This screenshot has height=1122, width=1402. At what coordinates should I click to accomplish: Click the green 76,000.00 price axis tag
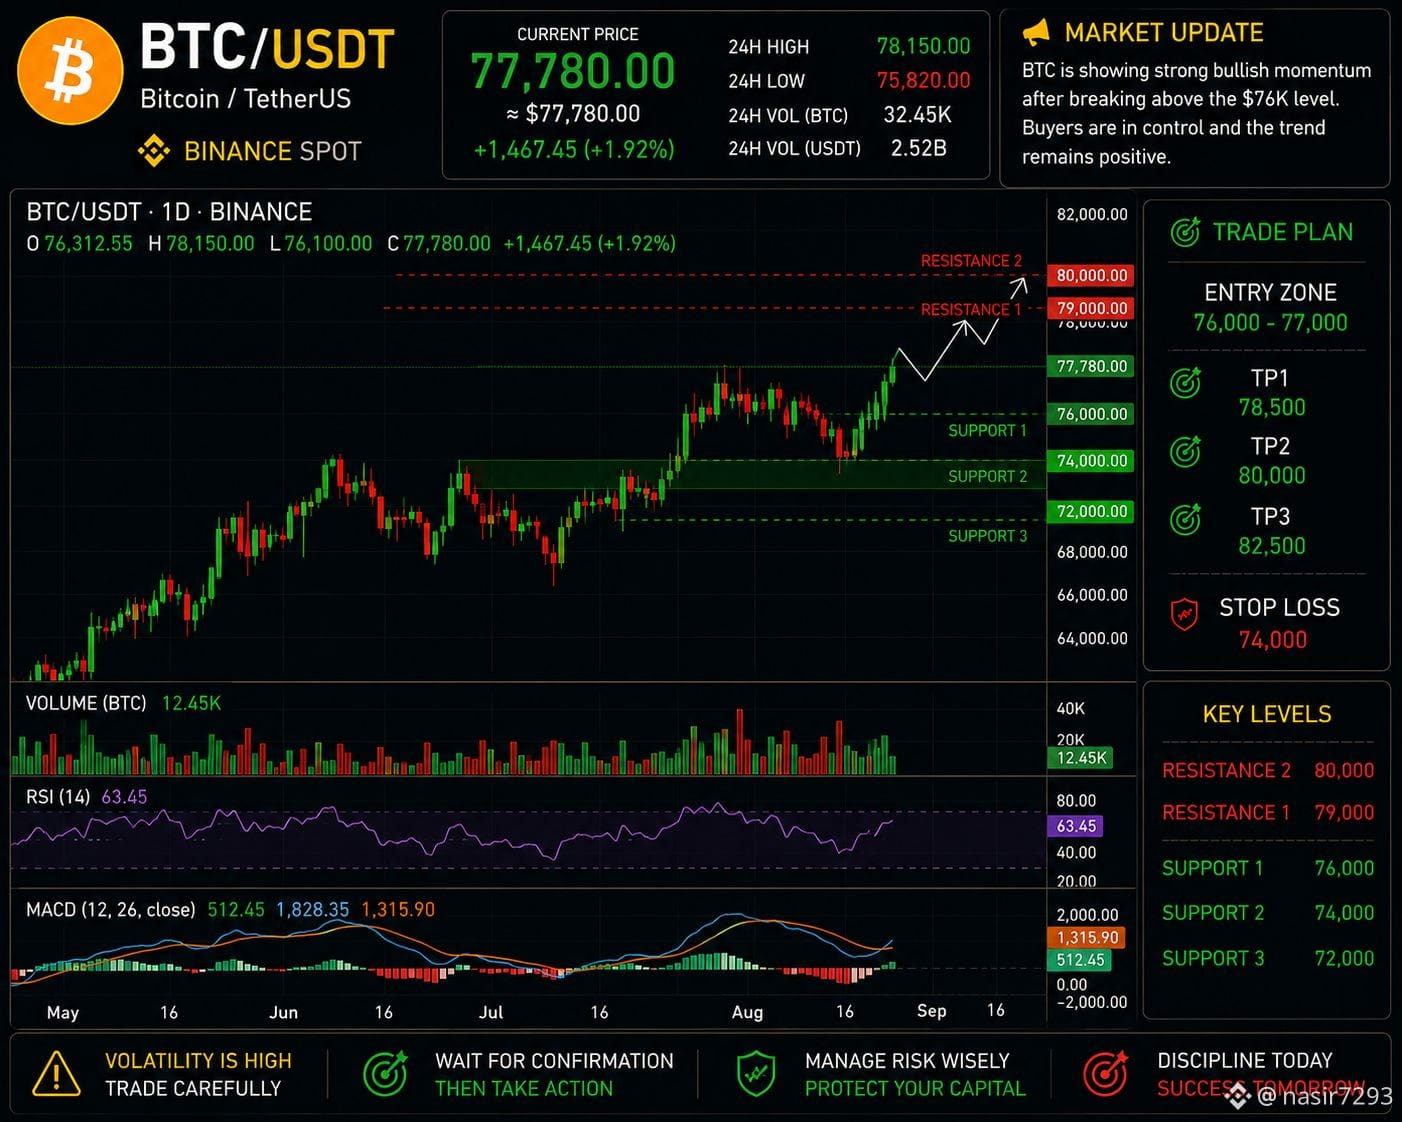click(1091, 414)
